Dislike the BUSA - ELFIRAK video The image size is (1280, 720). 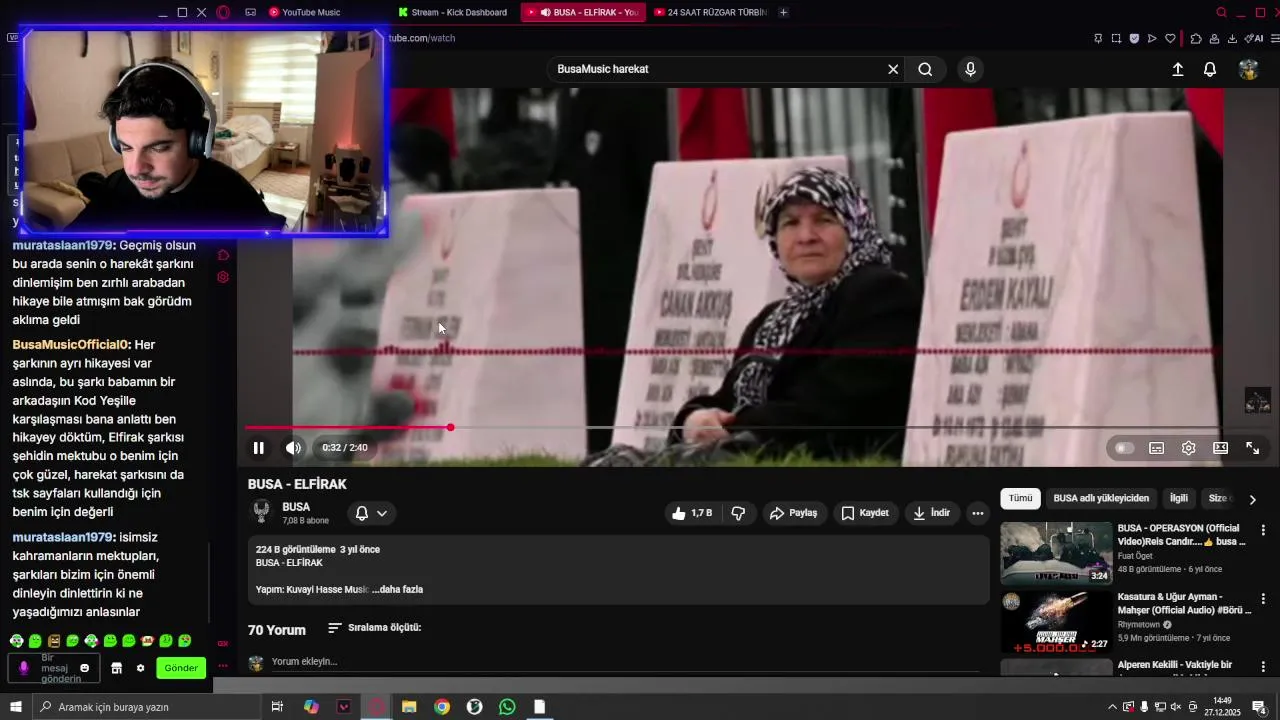(x=738, y=513)
